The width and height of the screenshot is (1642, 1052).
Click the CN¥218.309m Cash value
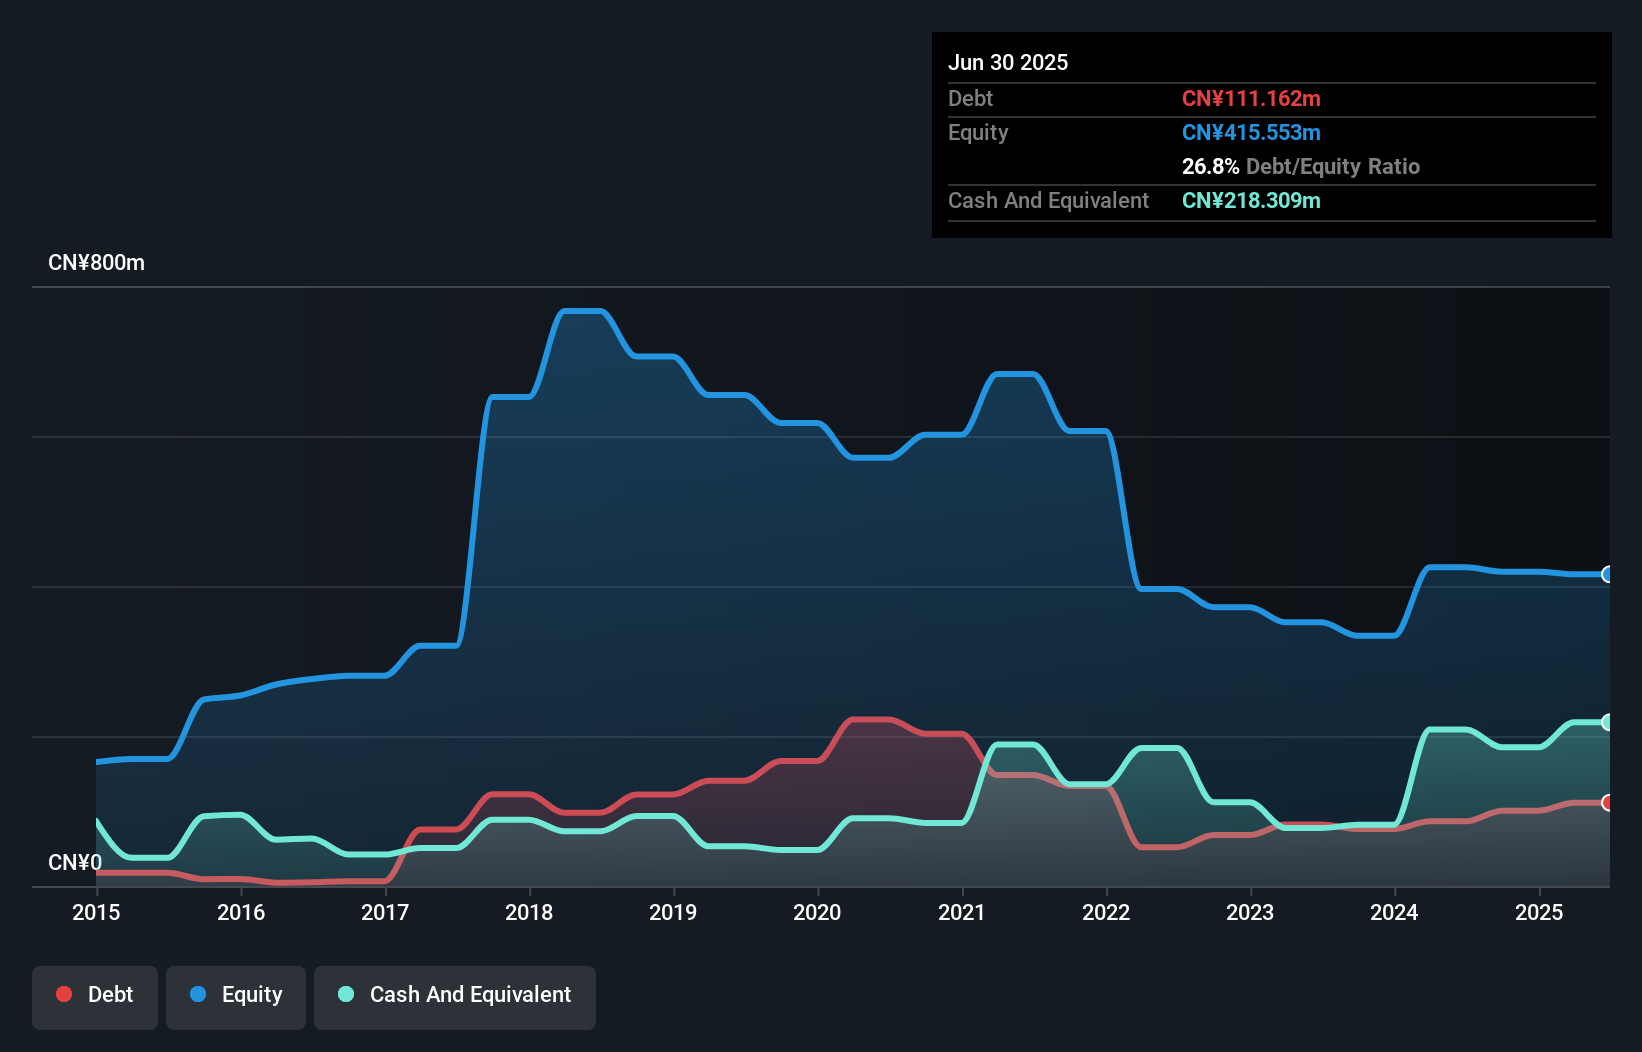coord(1251,200)
